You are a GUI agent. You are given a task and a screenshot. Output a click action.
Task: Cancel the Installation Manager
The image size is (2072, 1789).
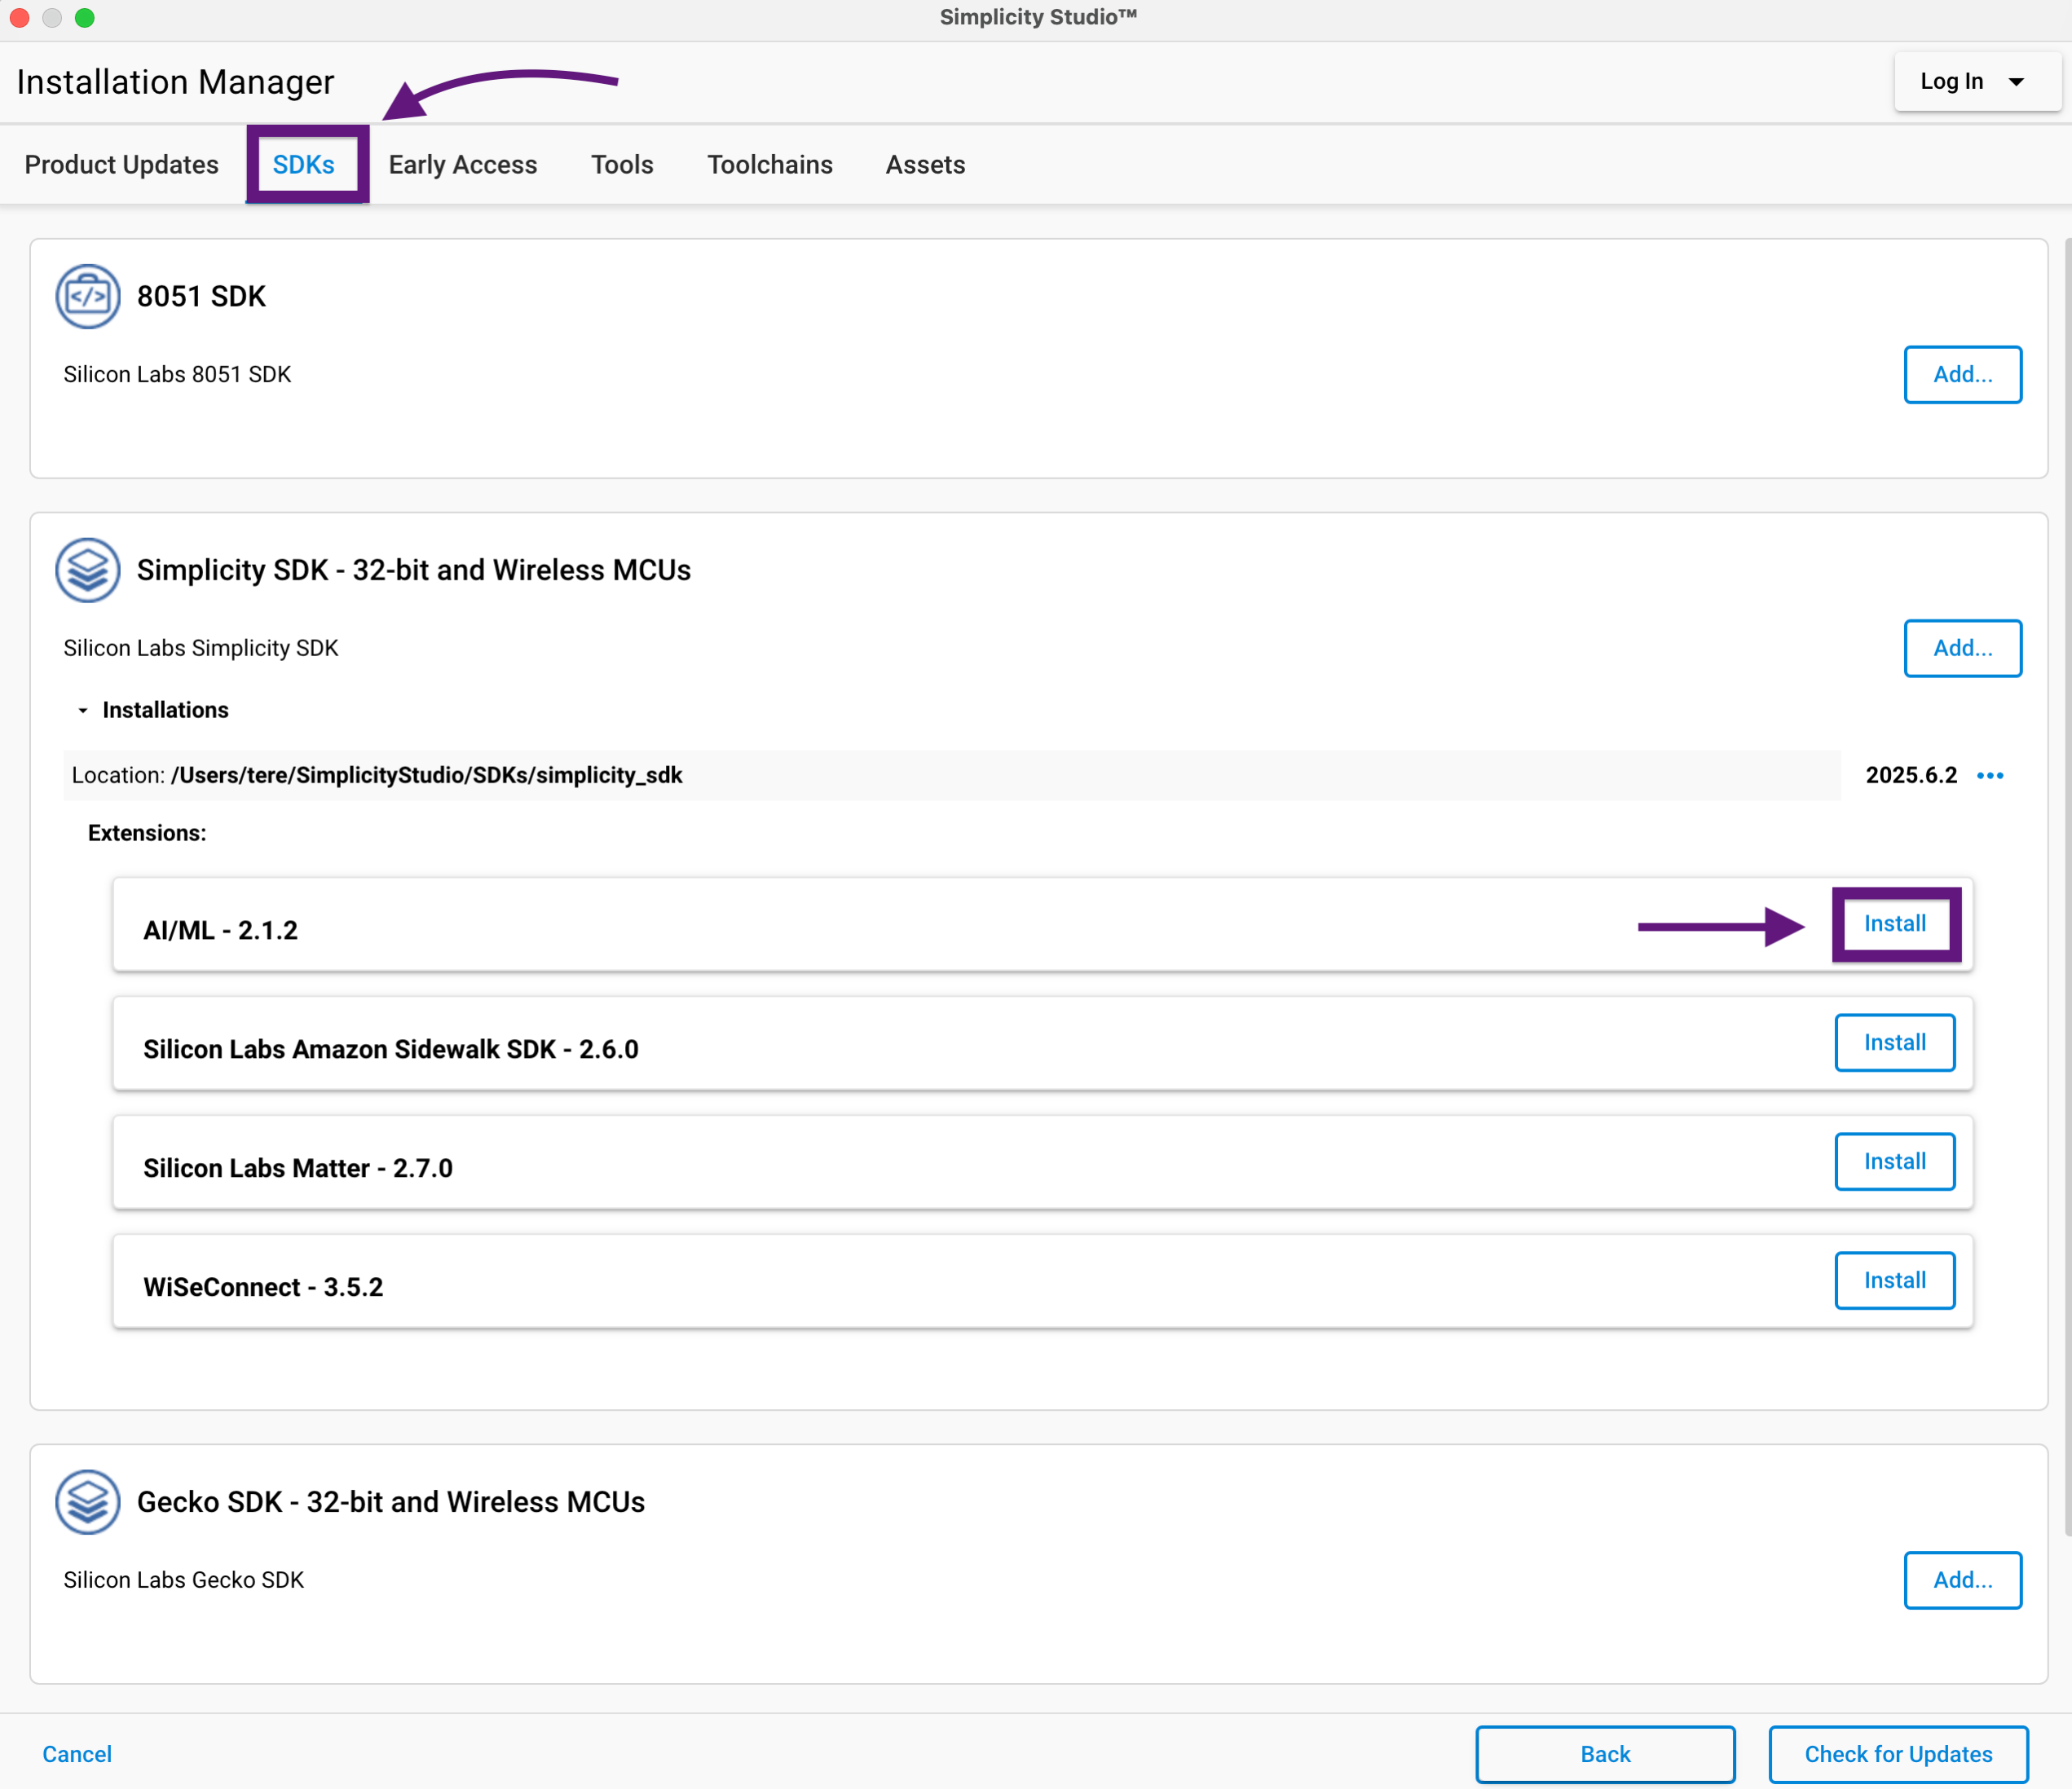pyautogui.click(x=77, y=1755)
